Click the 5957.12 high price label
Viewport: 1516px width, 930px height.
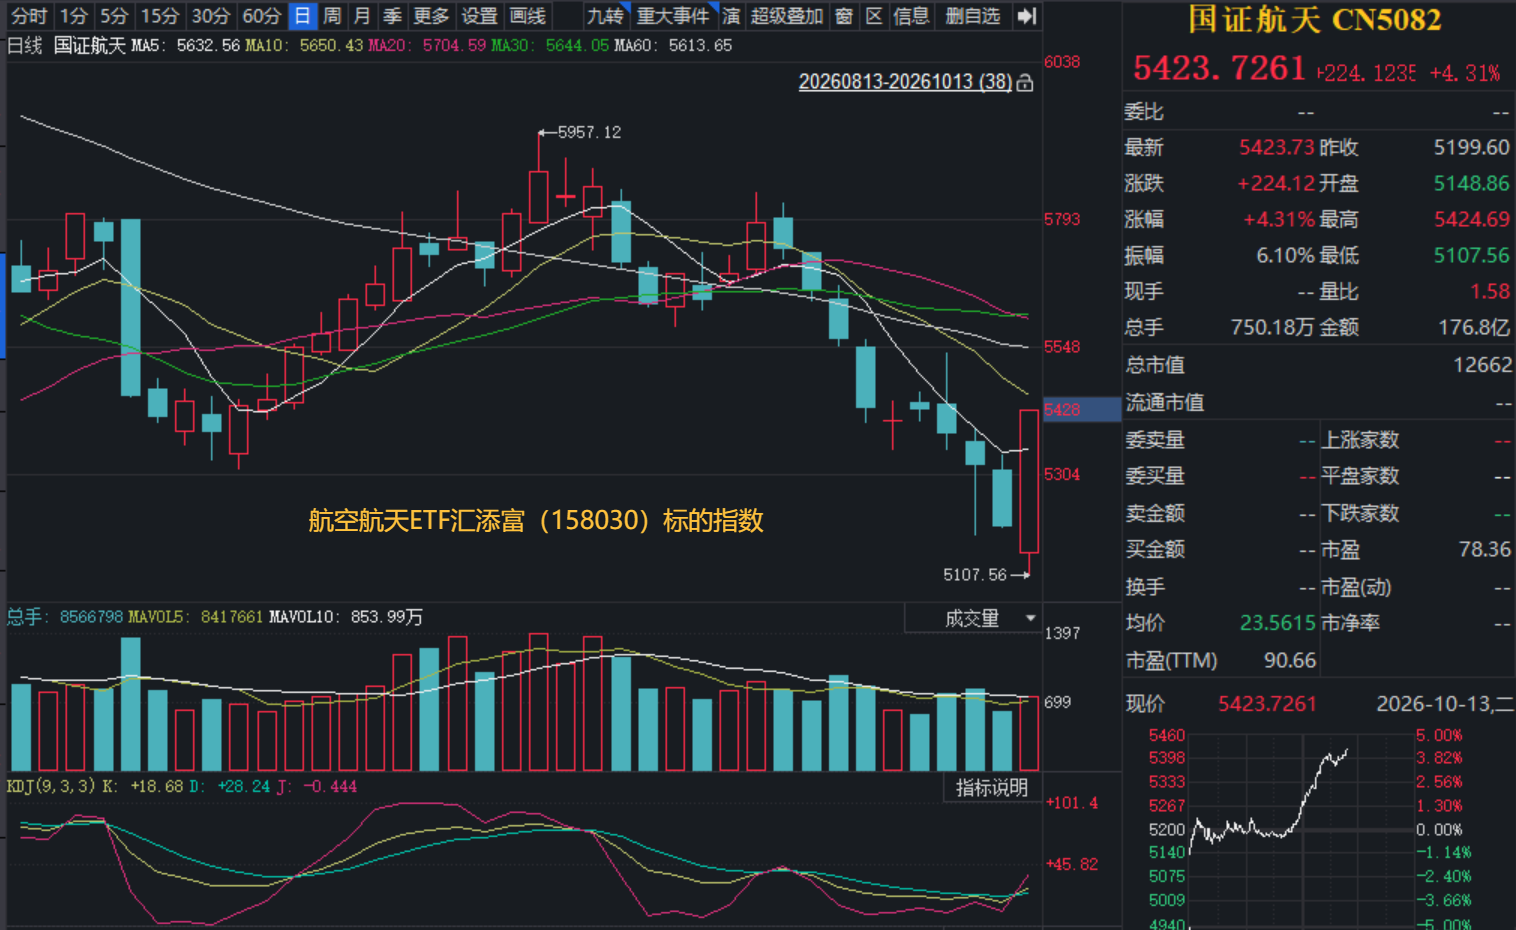click(x=589, y=132)
